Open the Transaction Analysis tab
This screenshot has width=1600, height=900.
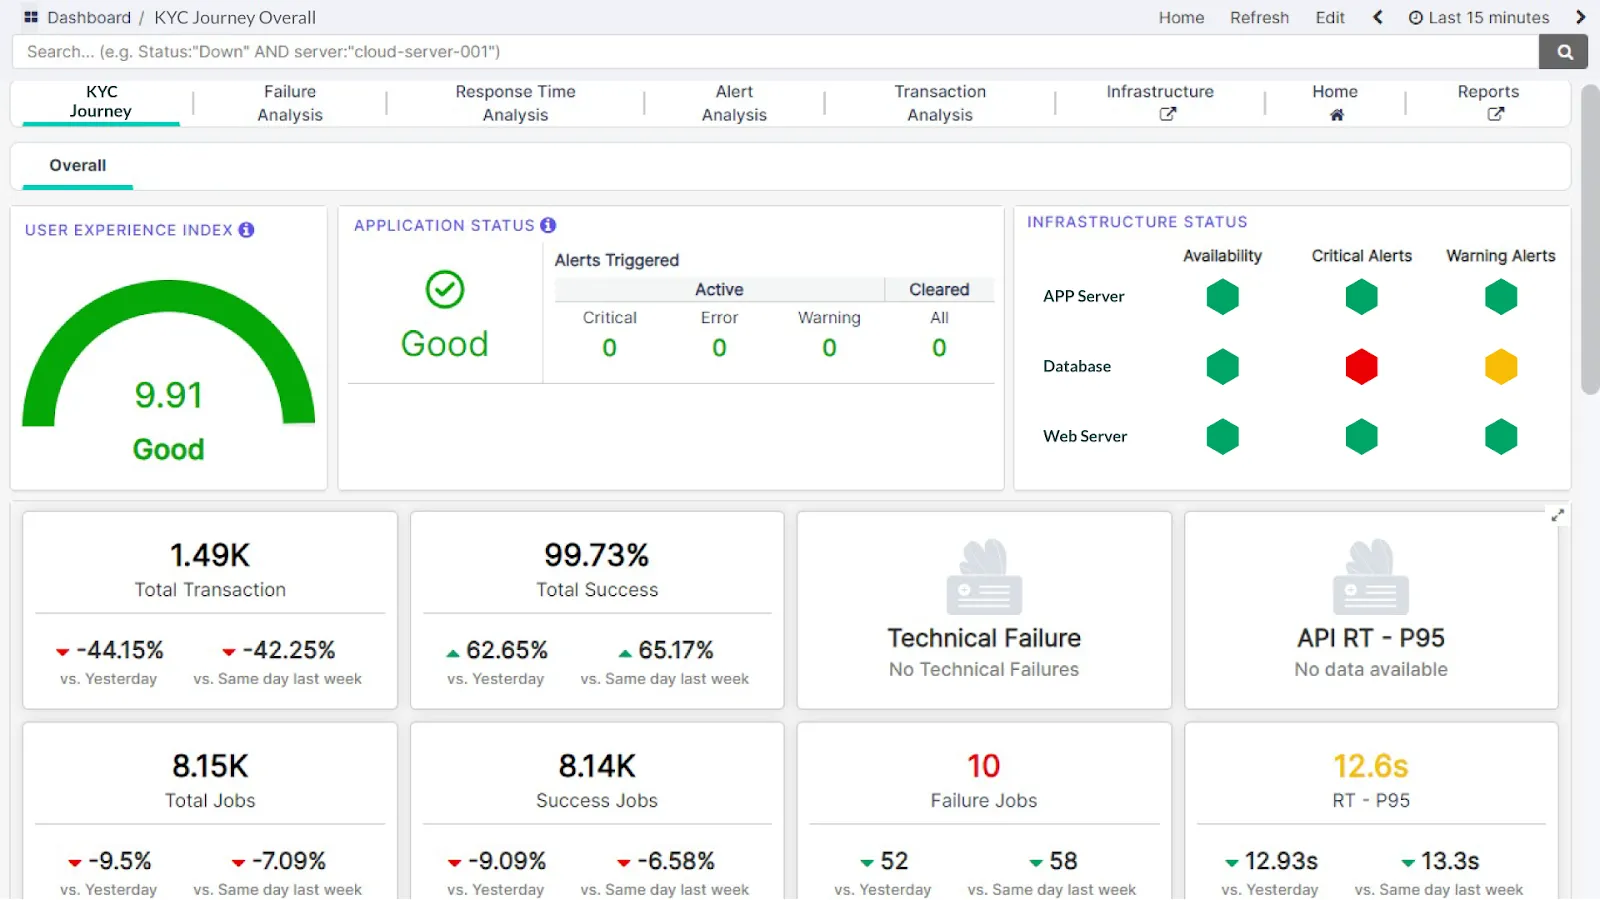click(940, 103)
